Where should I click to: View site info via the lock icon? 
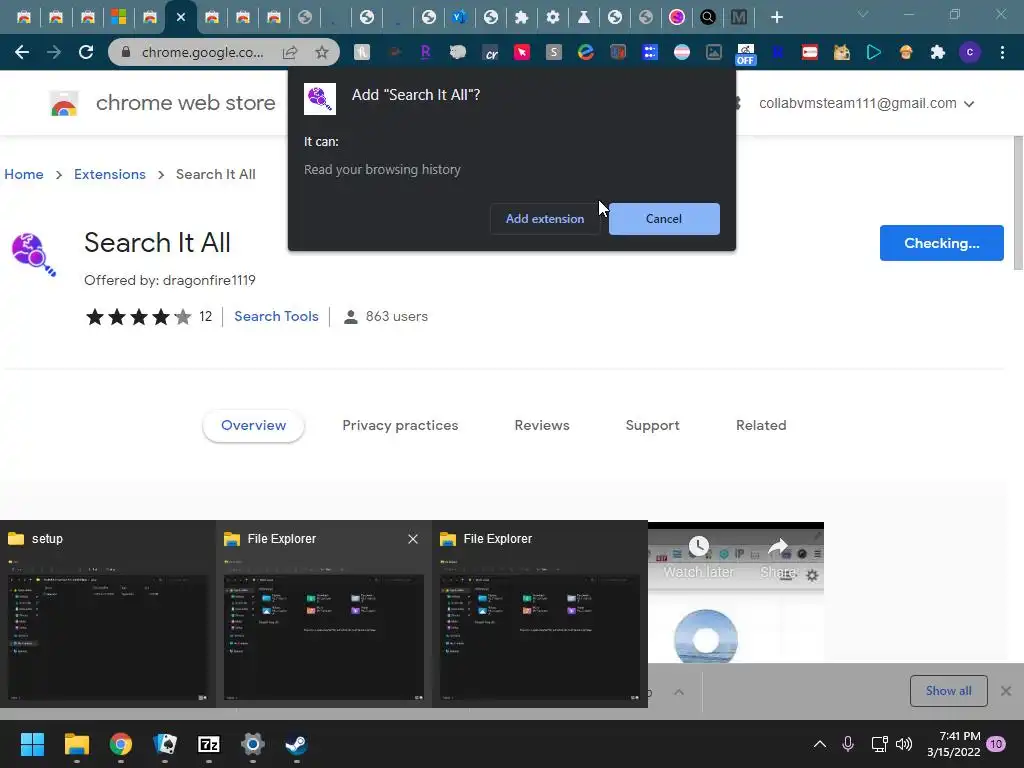[x=126, y=52]
